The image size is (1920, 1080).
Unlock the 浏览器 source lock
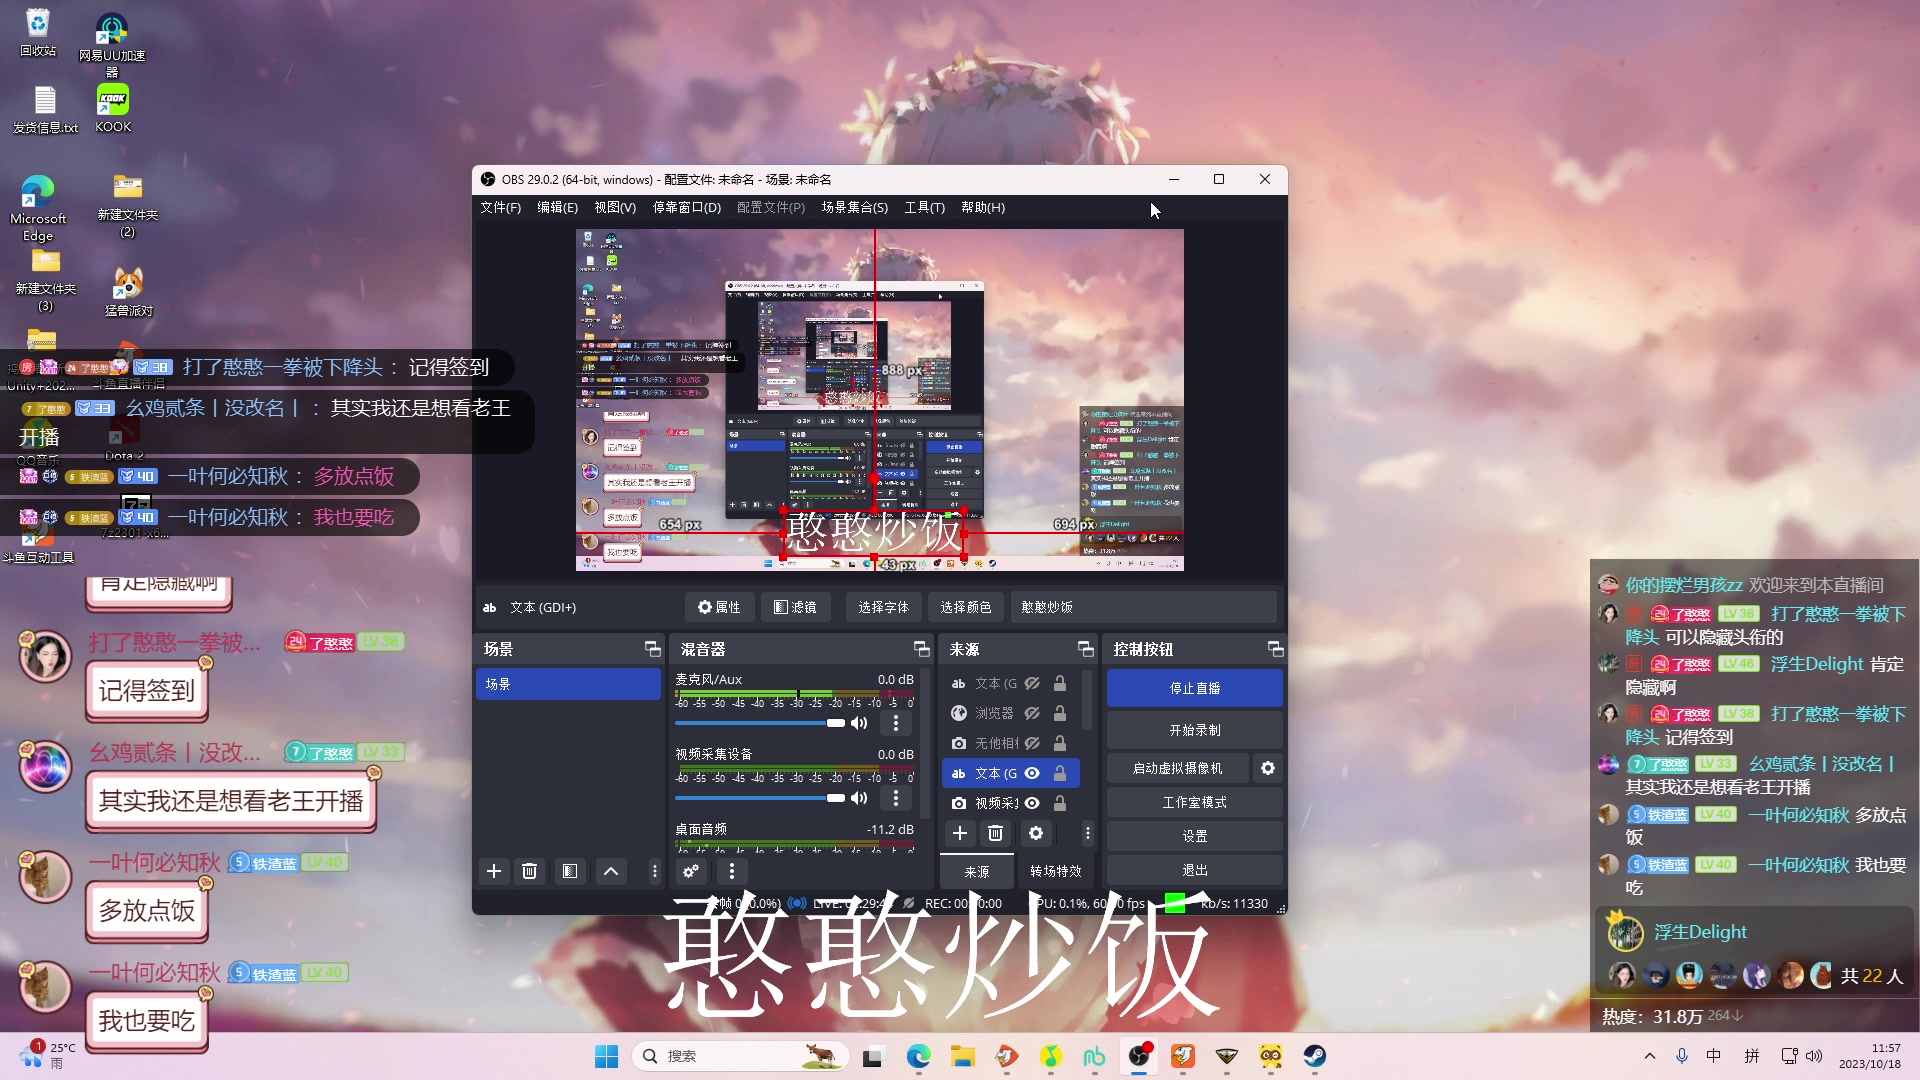(x=1060, y=713)
